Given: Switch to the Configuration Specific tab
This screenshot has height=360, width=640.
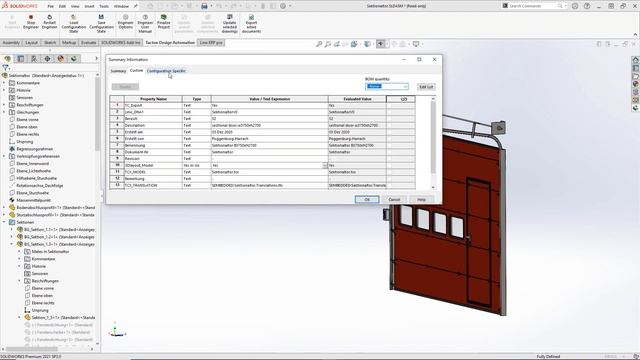Looking at the screenshot, I should 166,71.
